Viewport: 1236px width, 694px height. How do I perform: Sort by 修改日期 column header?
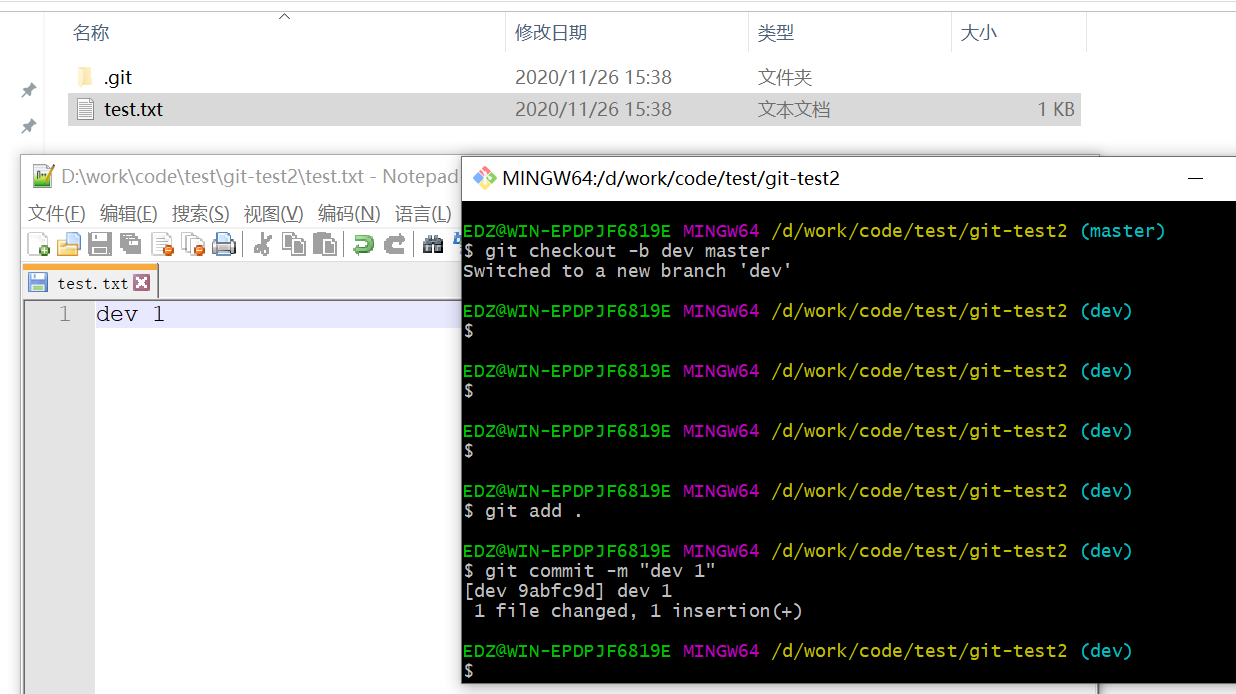pos(551,33)
